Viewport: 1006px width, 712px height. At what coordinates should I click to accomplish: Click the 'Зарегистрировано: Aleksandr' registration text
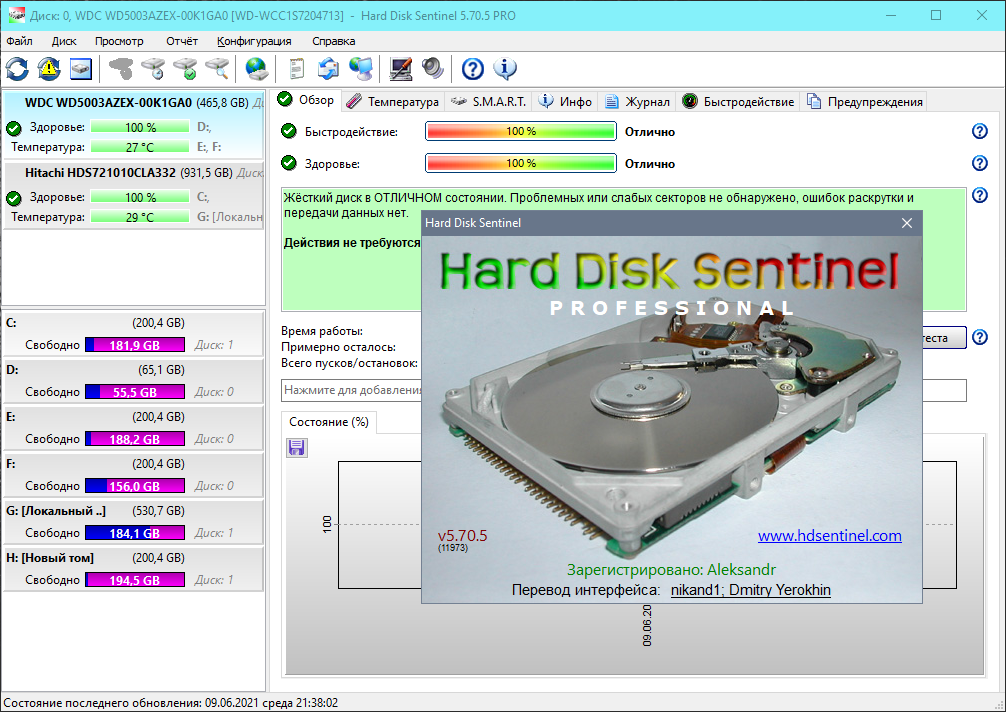671,570
